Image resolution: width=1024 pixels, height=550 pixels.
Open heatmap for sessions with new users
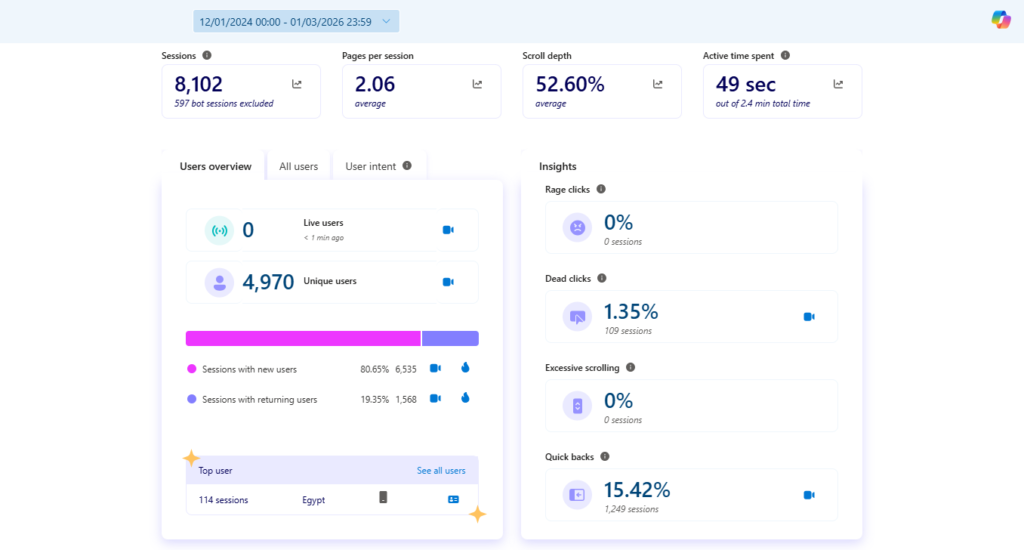pyautogui.click(x=465, y=368)
